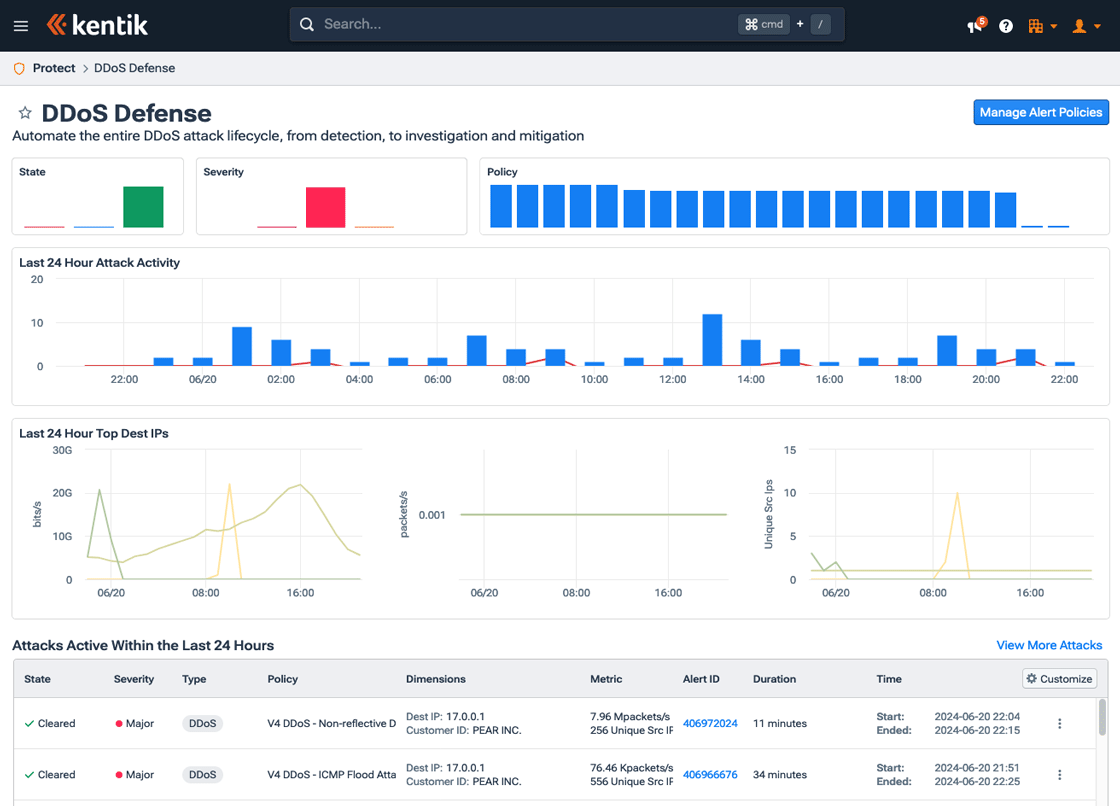Open row actions menu for alert 406972024
This screenshot has height=806, width=1120.
(1060, 723)
